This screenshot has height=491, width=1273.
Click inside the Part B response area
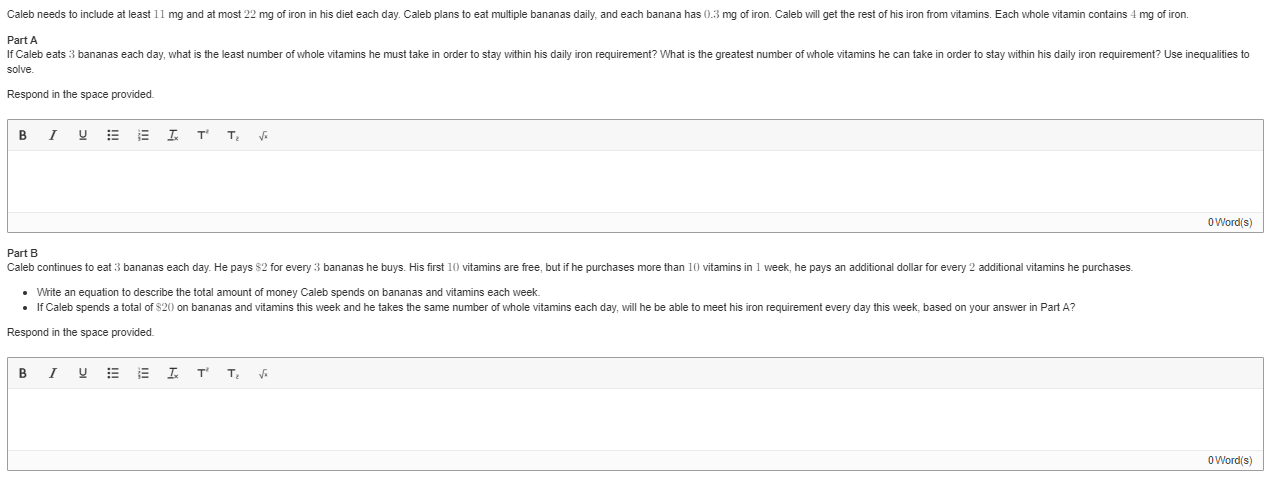635,419
